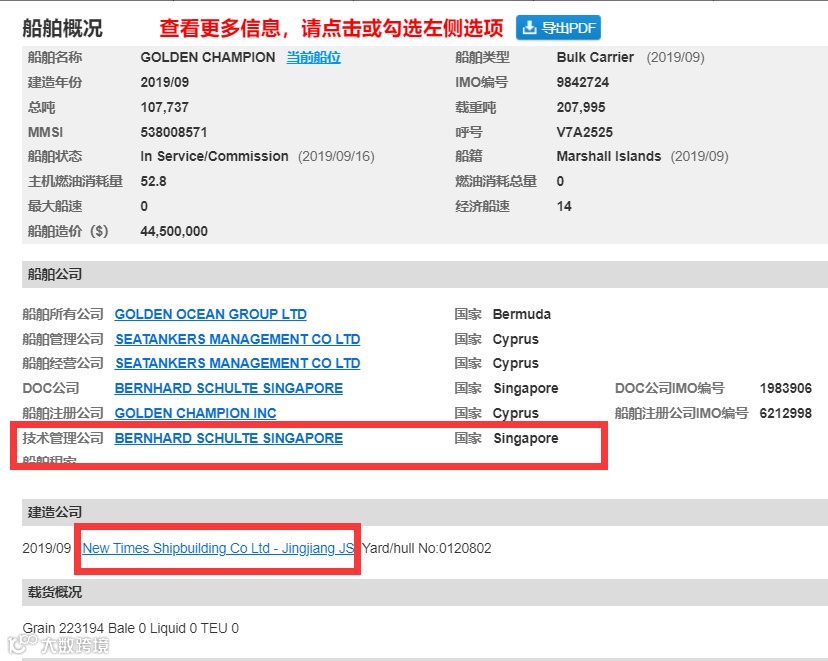
Task: Select flag Marshall Islands text
Action: pos(609,156)
